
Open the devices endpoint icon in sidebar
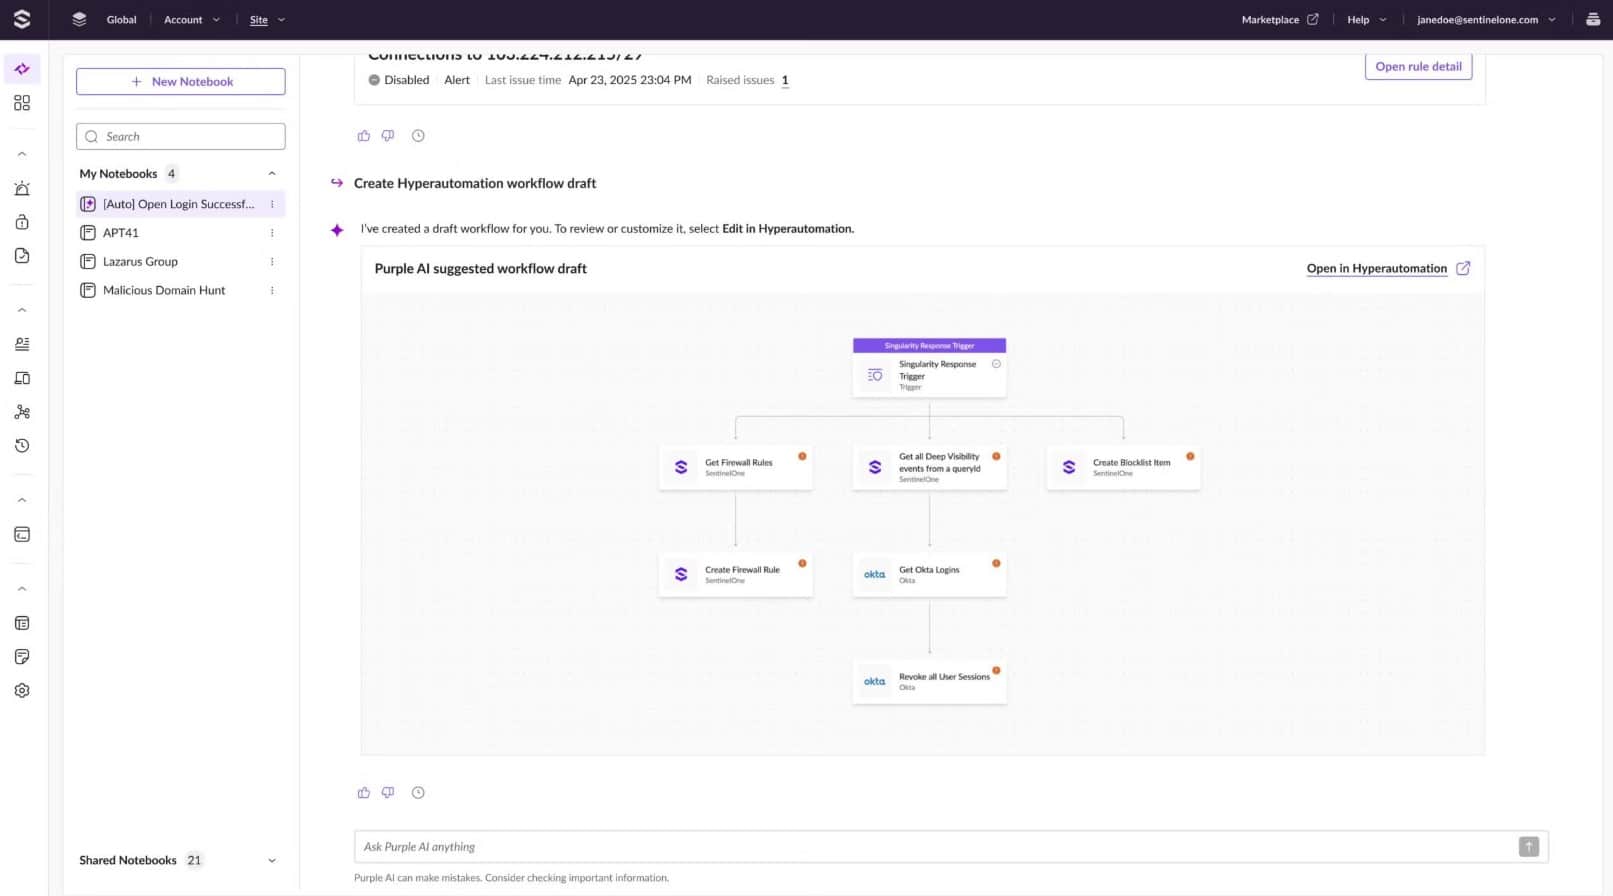click(22, 378)
